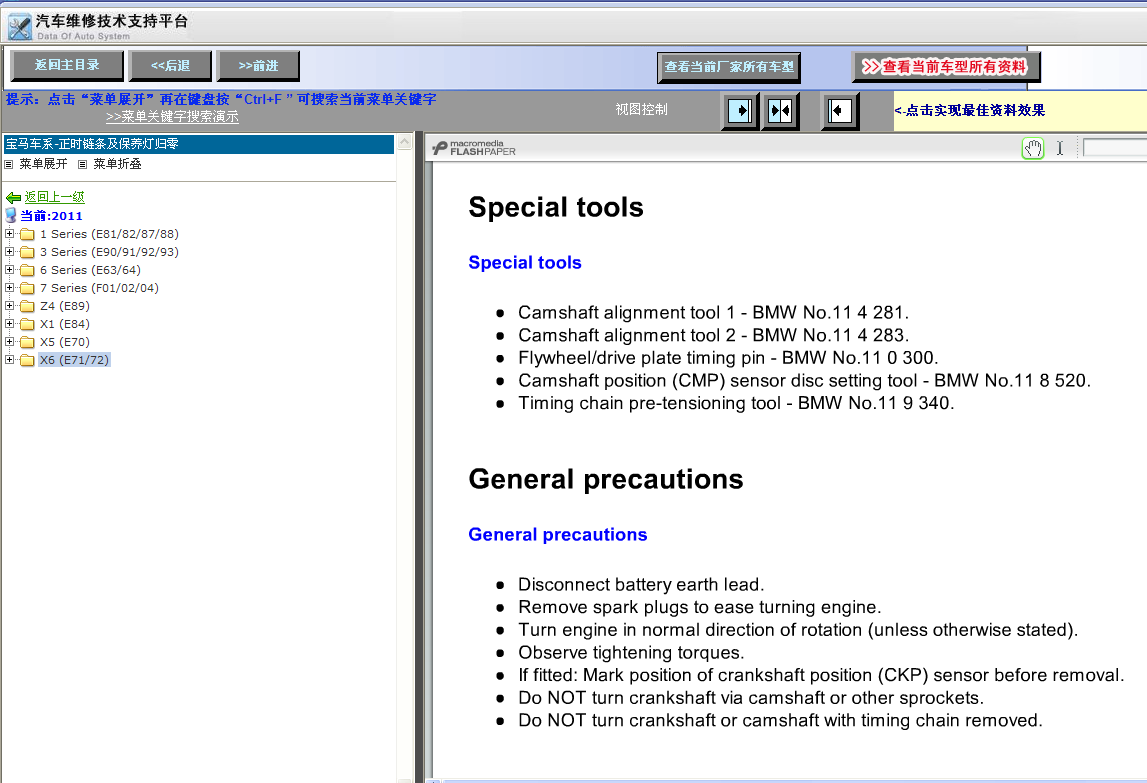Select the 3 Series (E90/91/92/93) item
The image size is (1147, 783).
point(109,252)
